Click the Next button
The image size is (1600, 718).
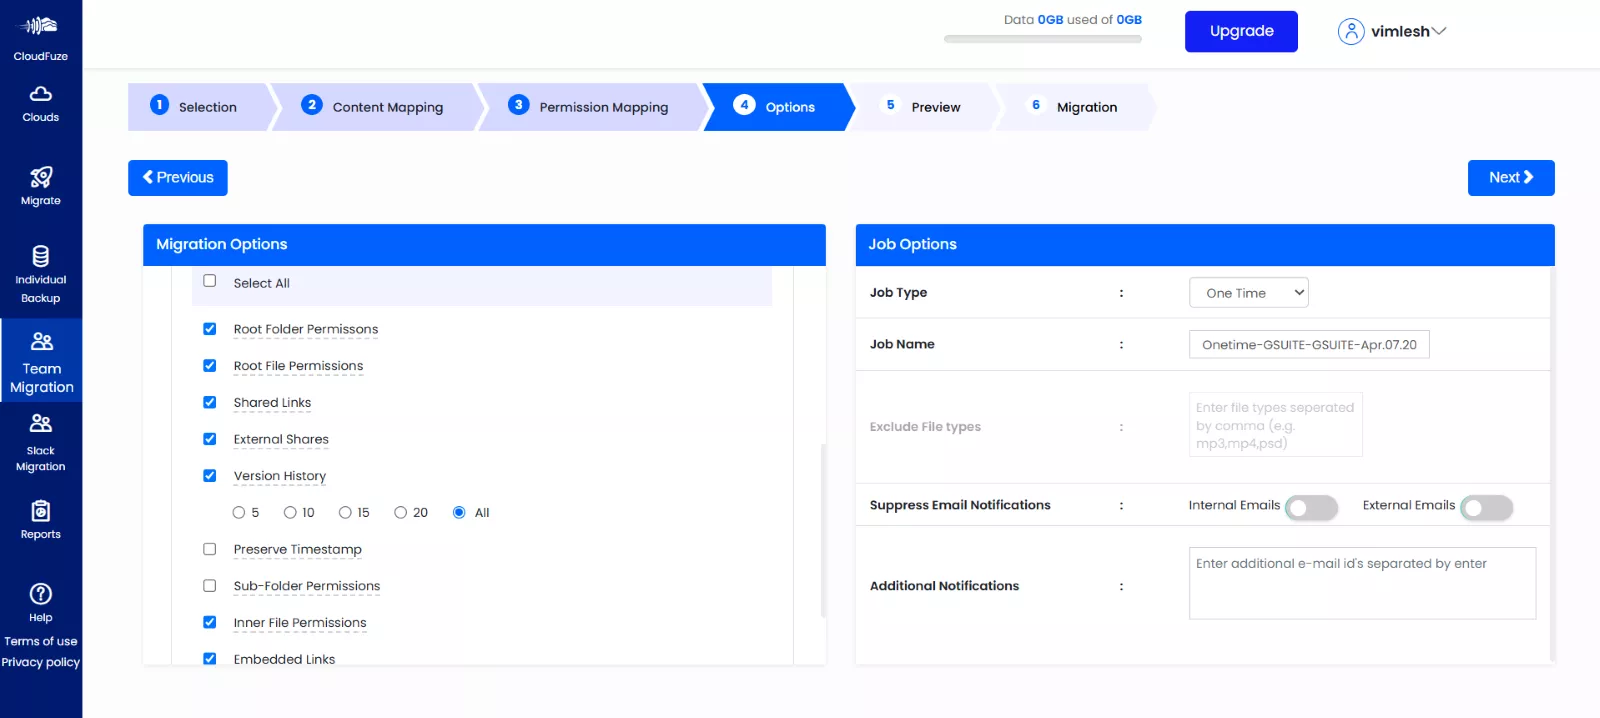tap(1511, 178)
